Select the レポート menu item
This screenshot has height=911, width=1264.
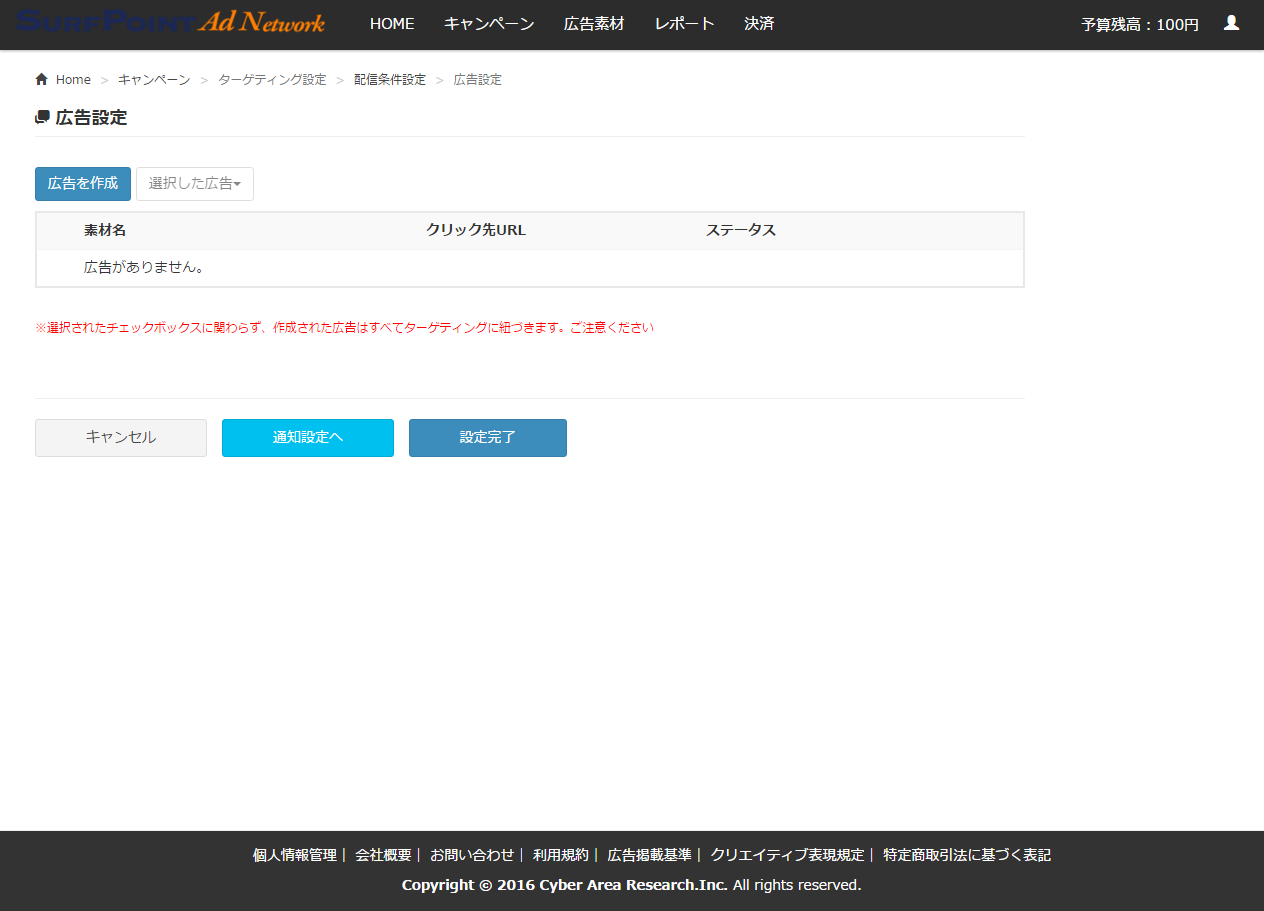685,24
